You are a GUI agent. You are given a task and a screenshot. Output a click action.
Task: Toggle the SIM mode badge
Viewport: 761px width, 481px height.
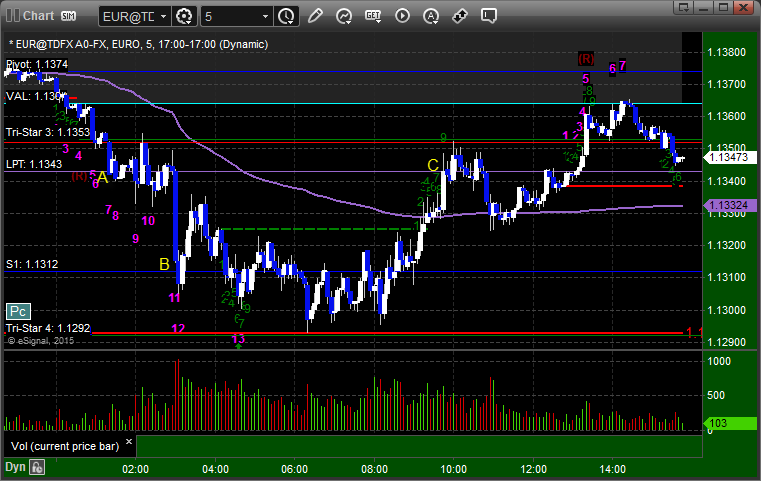pos(68,16)
